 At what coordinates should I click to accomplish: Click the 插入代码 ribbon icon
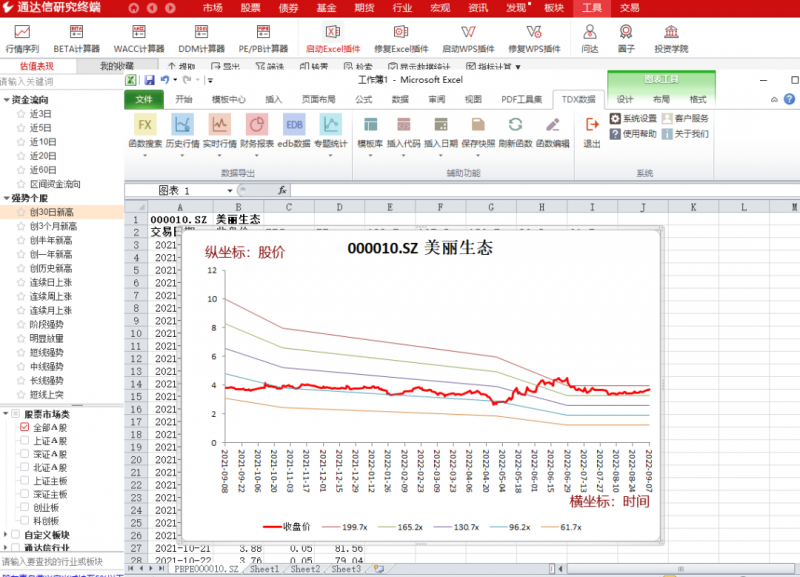[404, 124]
